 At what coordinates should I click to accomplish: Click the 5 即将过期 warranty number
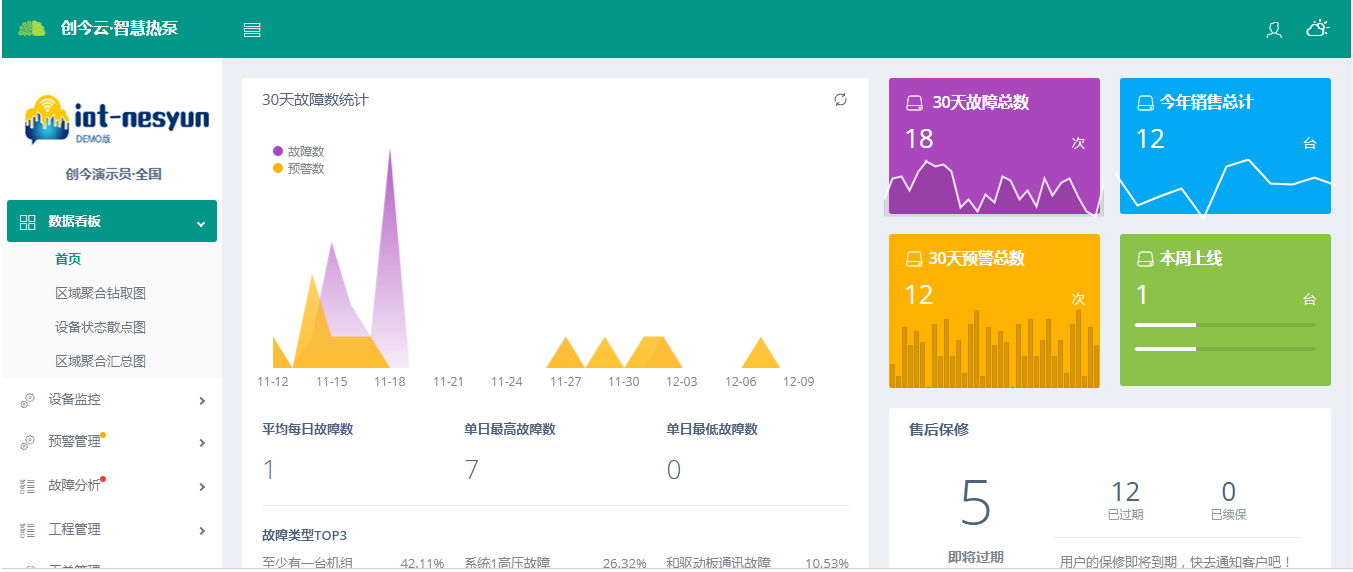pos(975,501)
